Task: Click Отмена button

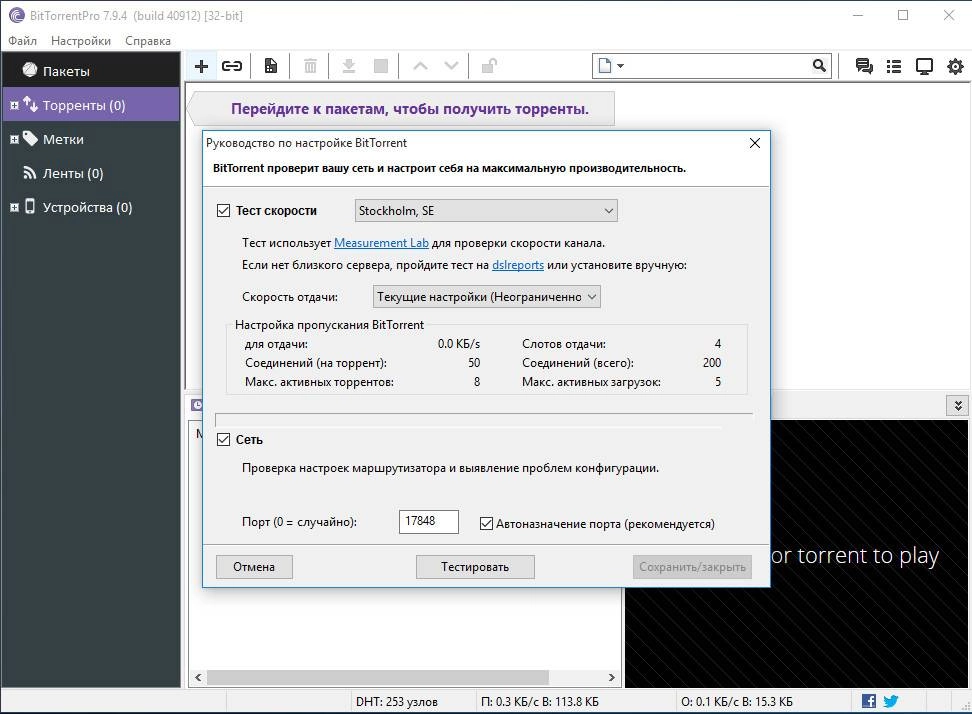Action: [254, 566]
